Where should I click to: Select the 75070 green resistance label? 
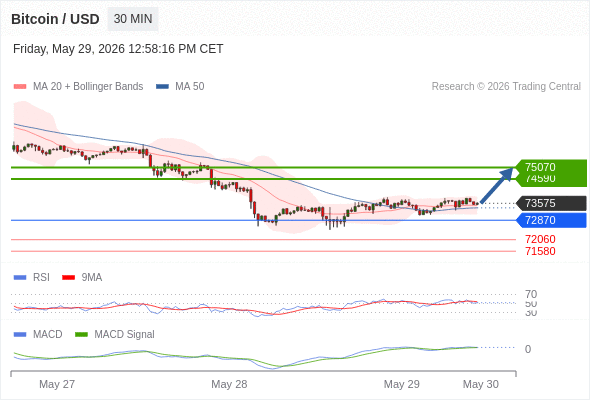(x=551, y=167)
